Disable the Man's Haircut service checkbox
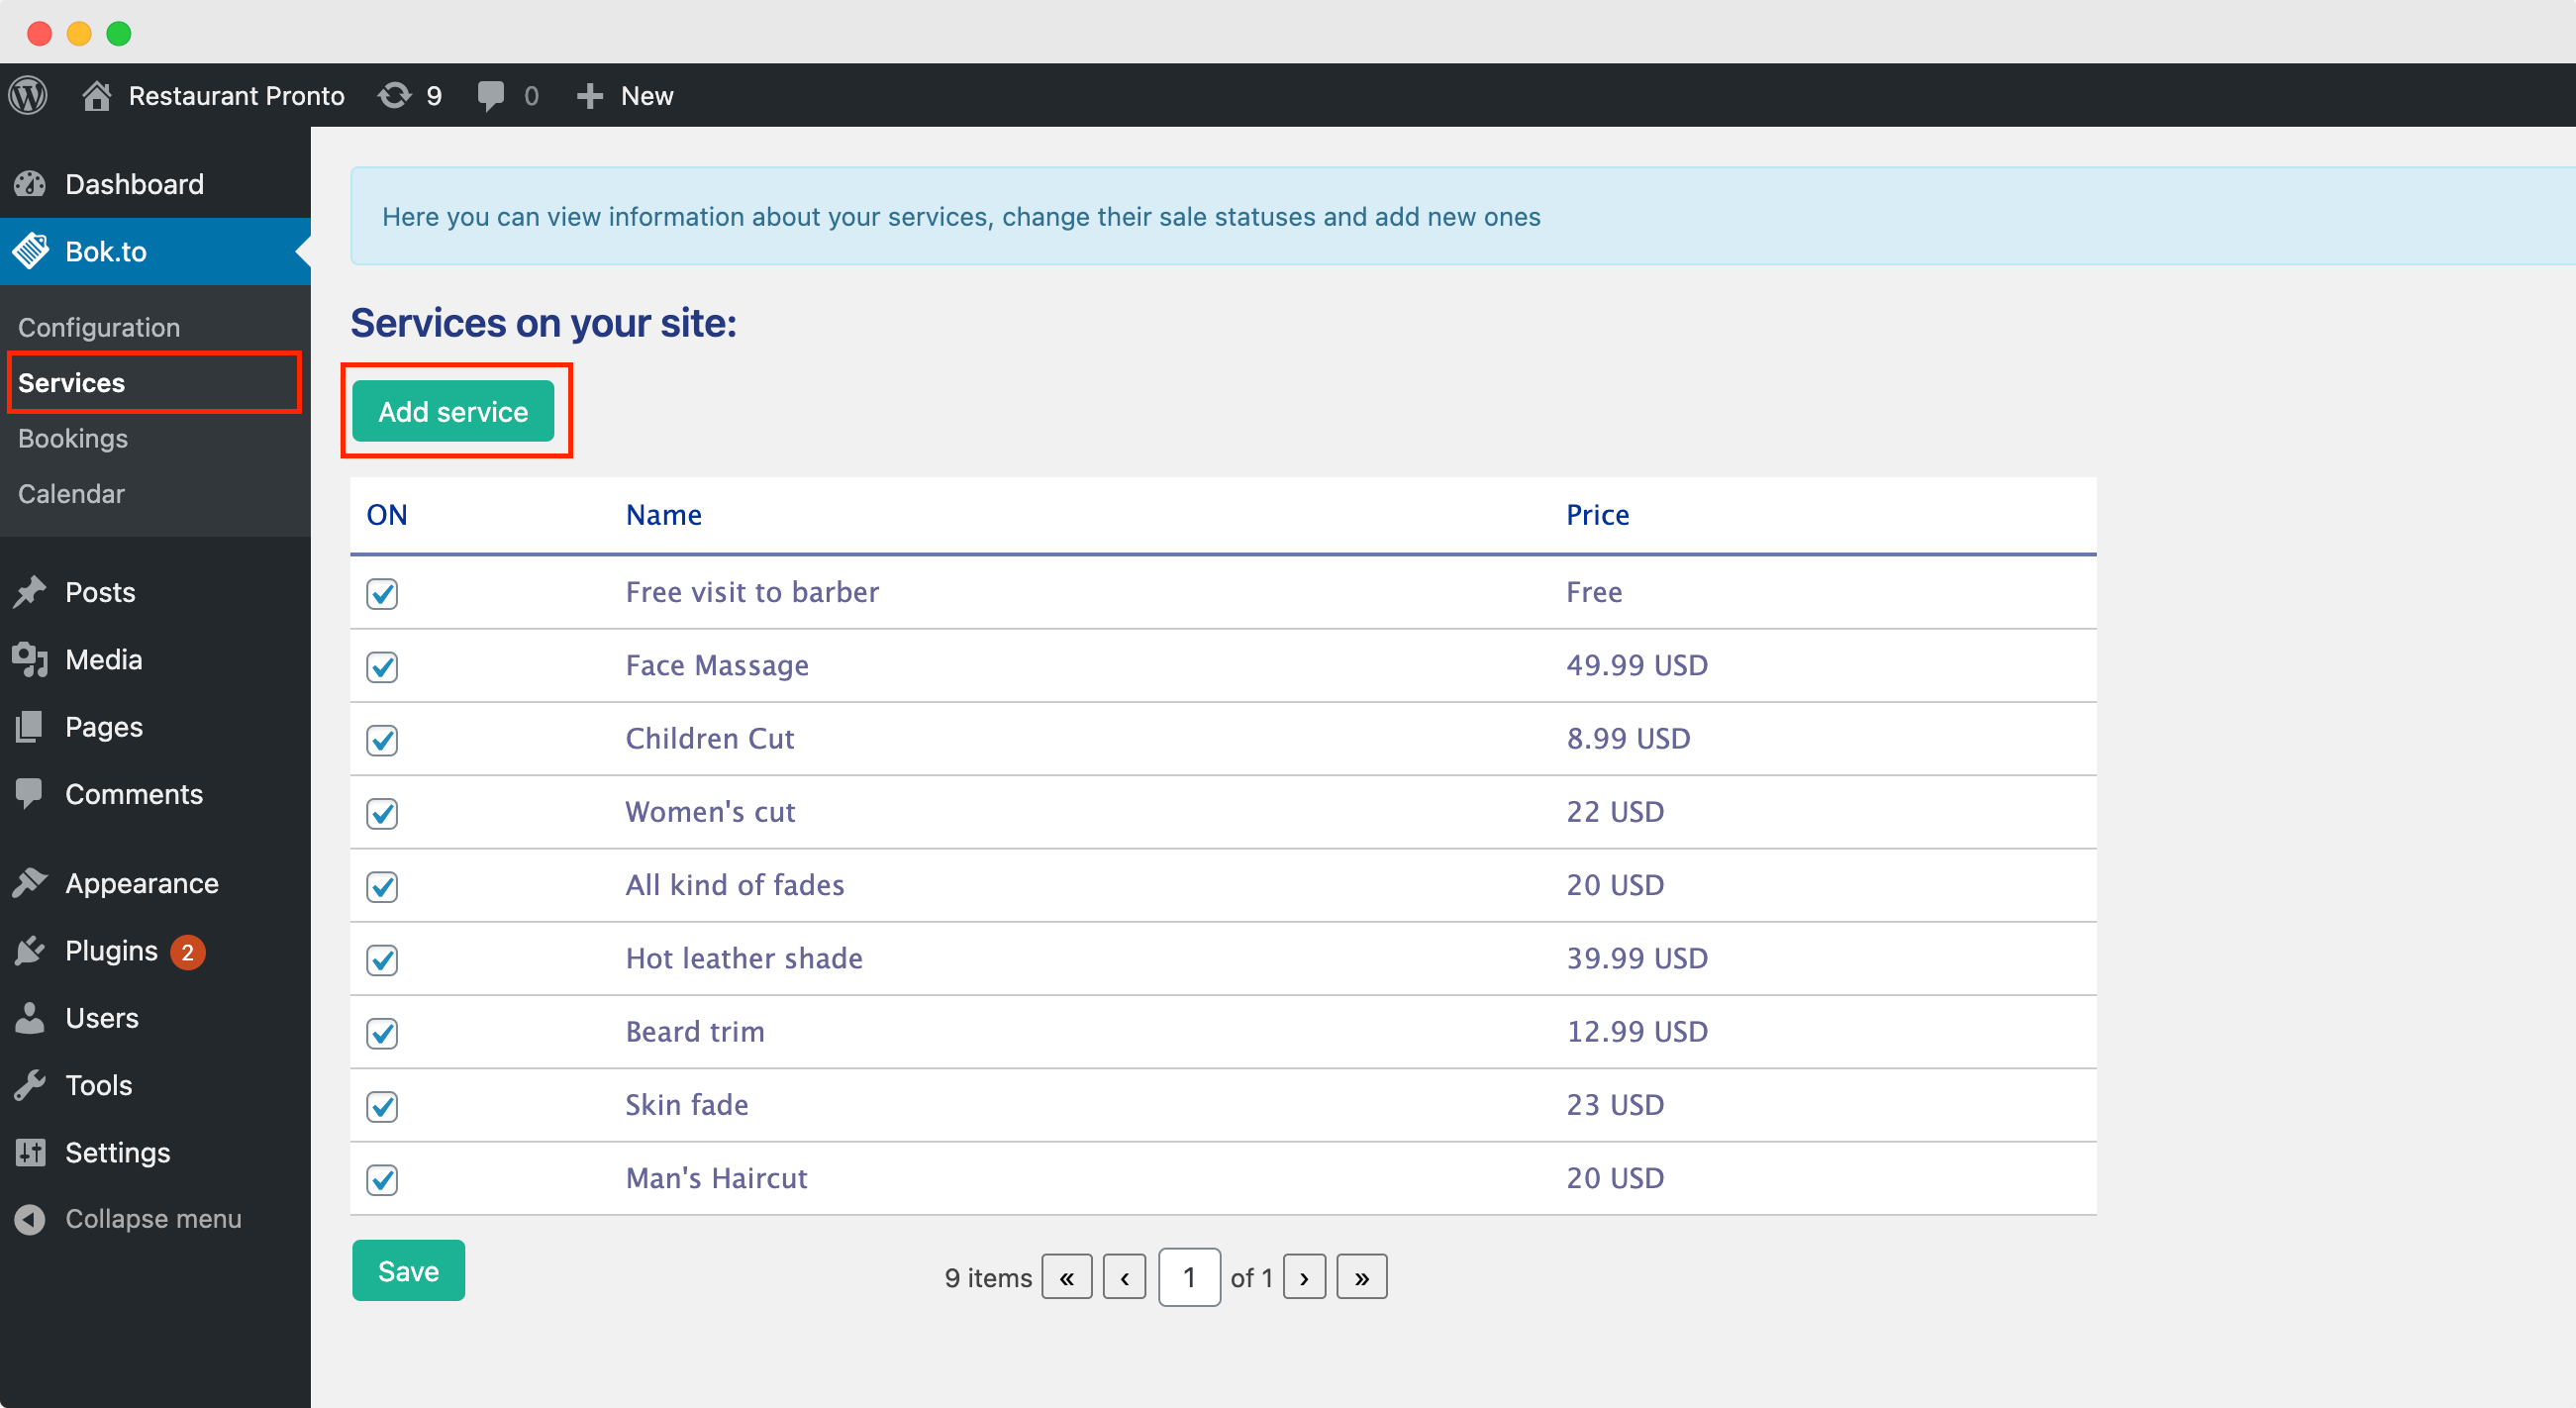 tap(383, 1179)
